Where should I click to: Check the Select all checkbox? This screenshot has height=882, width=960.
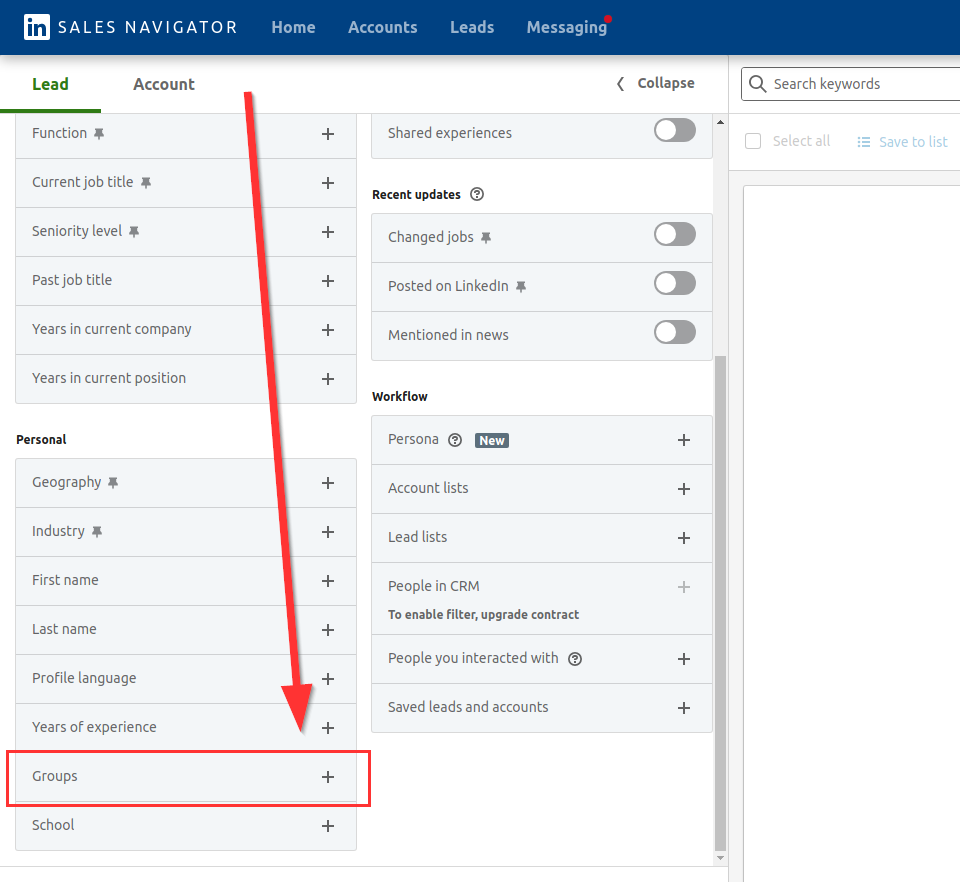(753, 141)
